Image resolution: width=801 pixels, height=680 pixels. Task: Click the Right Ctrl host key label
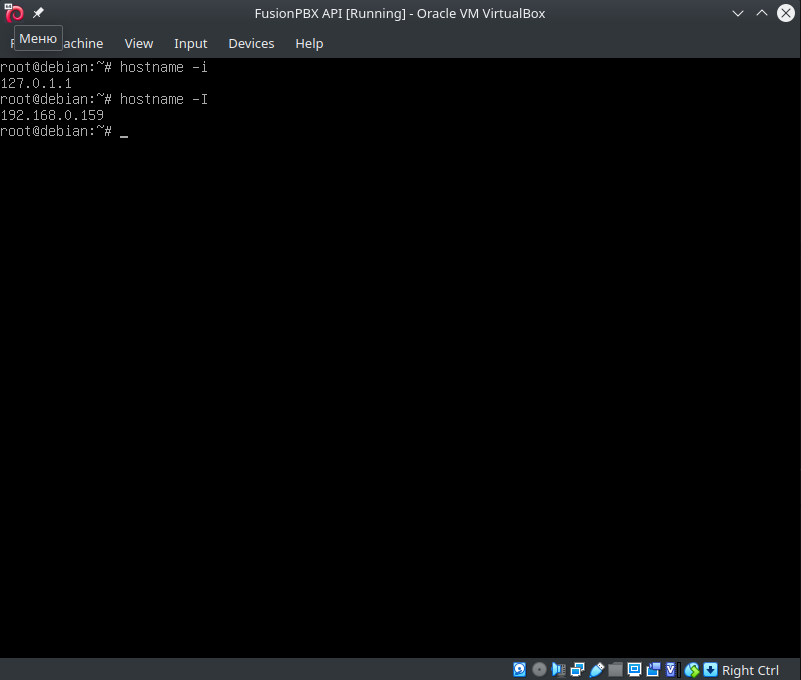point(750,670)
